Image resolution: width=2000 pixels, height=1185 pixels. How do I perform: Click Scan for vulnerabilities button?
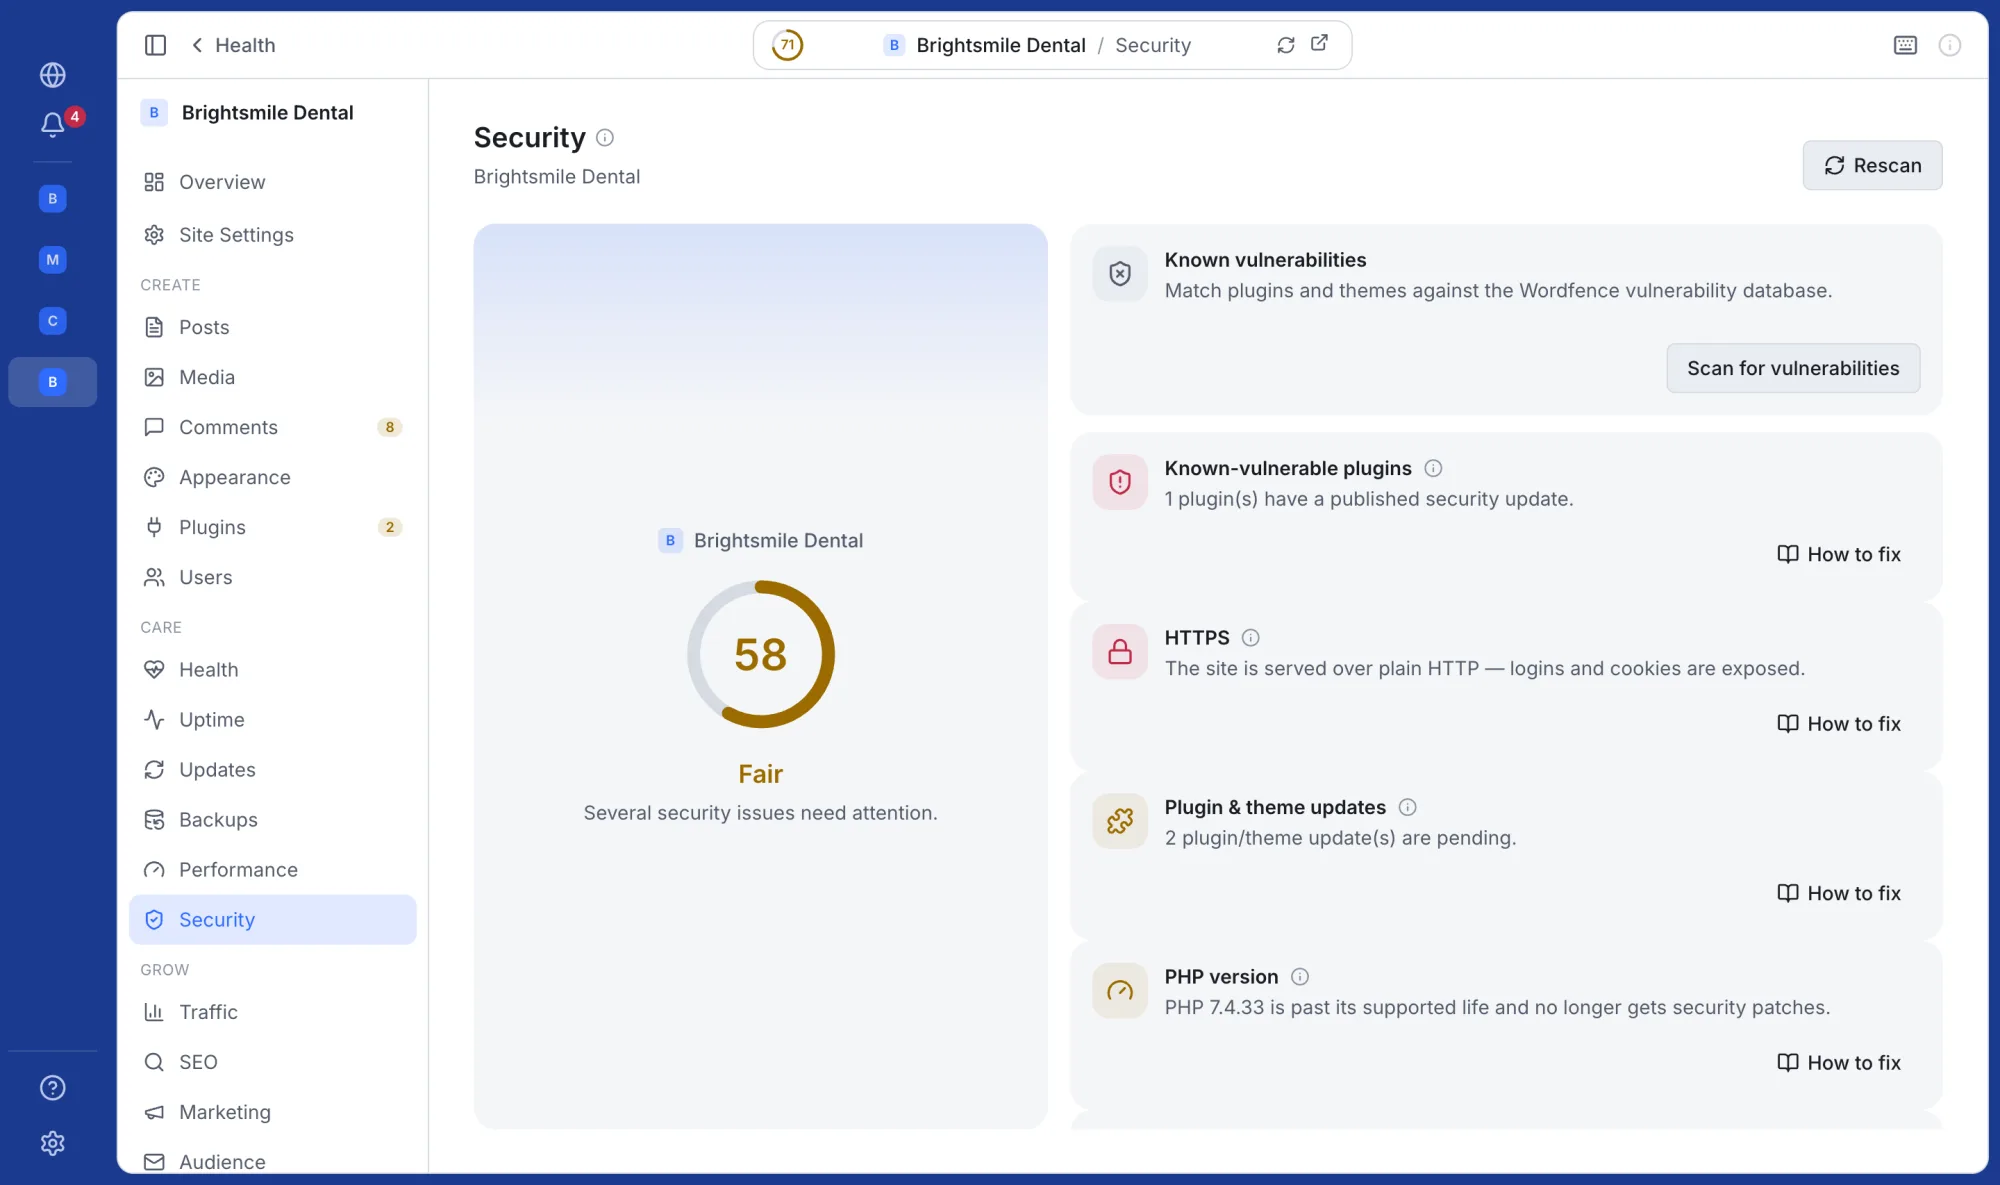click(x=1793, y=368)
